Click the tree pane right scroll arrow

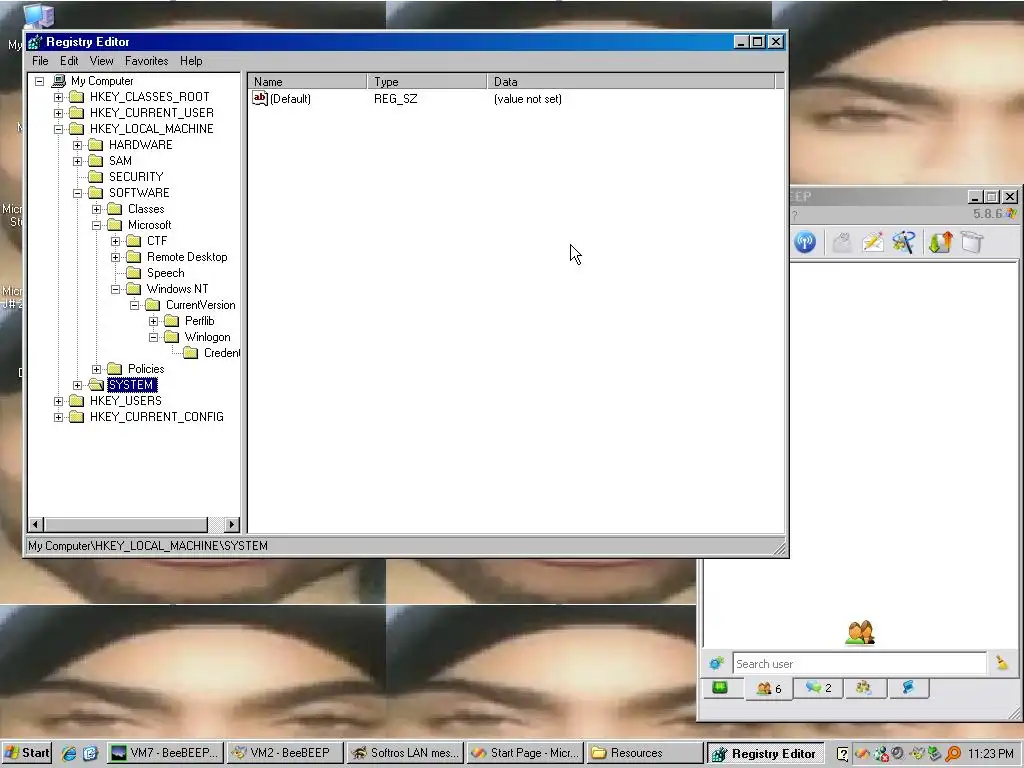[x=232, y=524]
